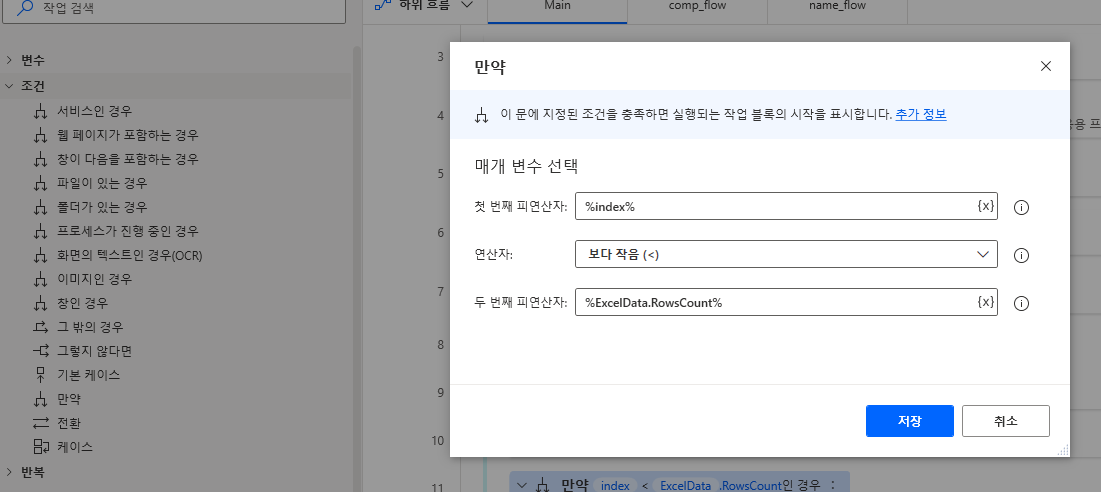The width and height of the screenshot is (1101, 492).
Task: Click the icon beside 프로세스가 진행 중인 경우
Action: click(40, 231)
